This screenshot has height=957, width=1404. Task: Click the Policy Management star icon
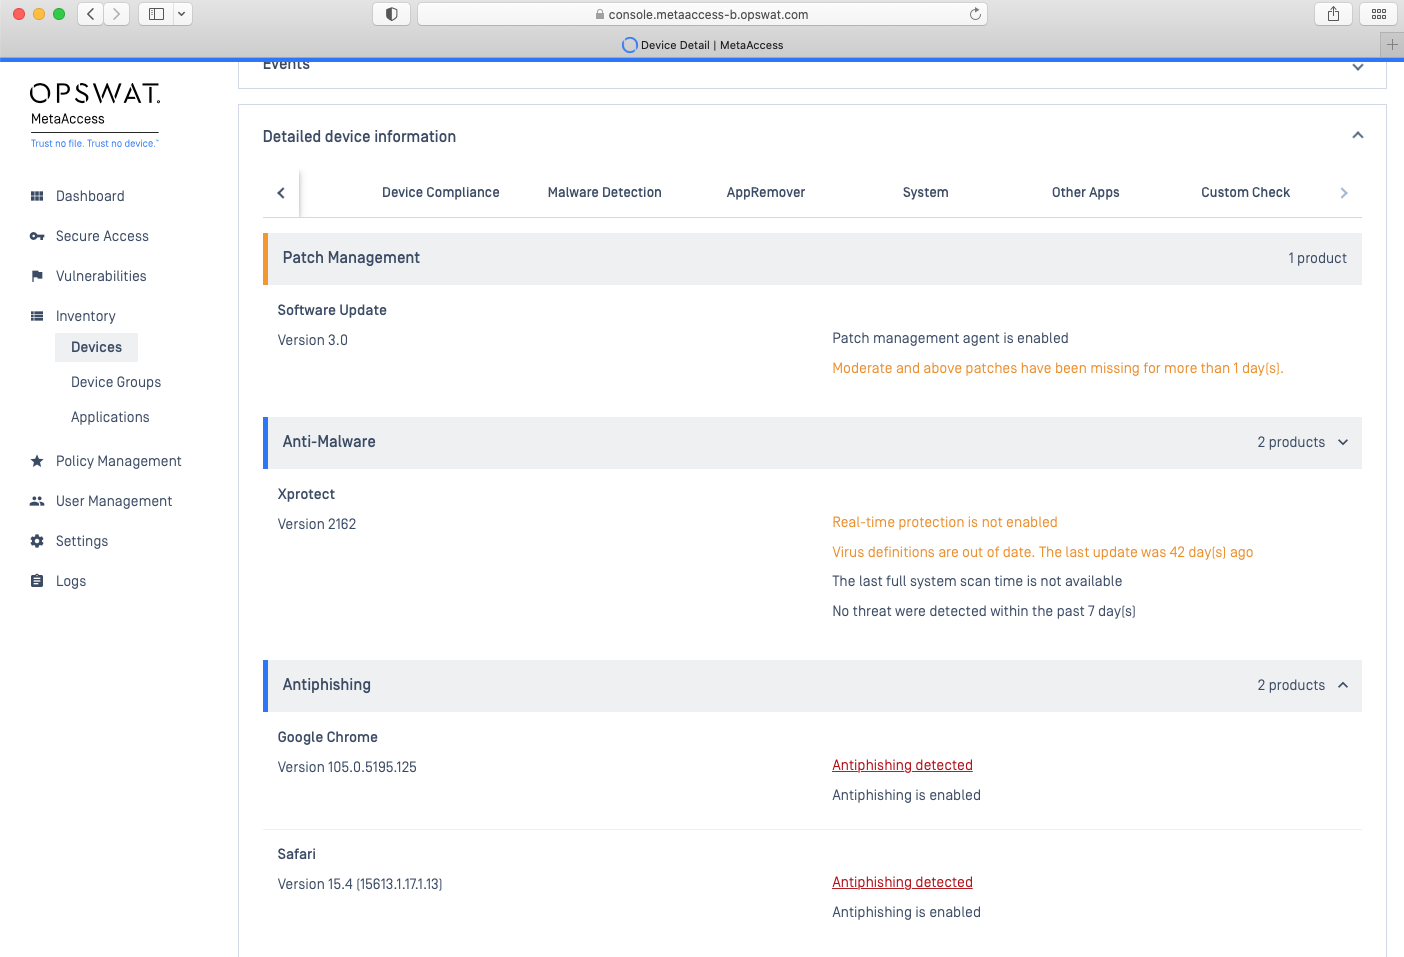click(37, 461)
